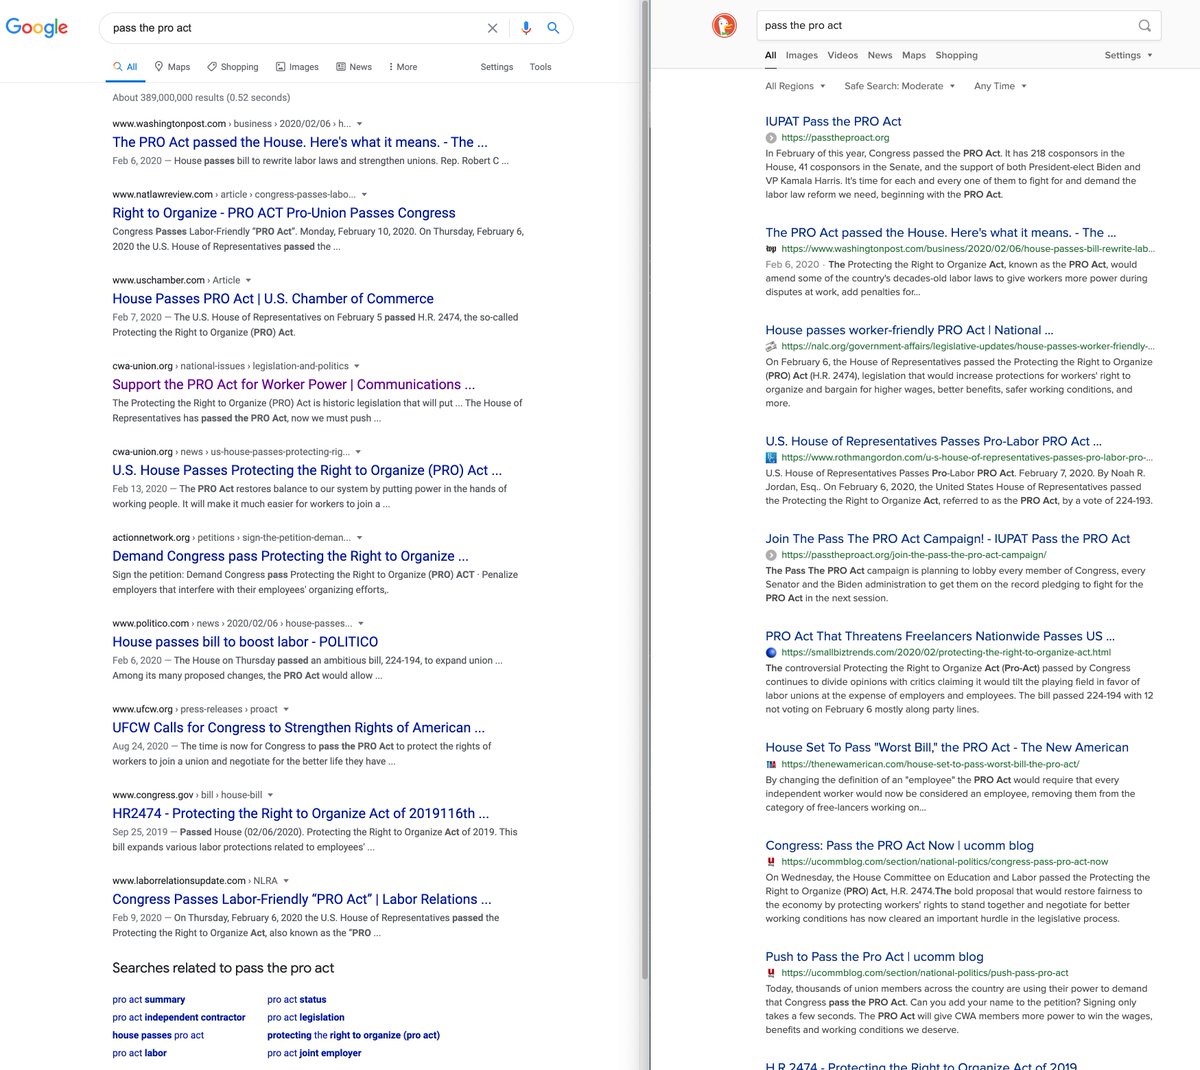Expand natlawreview.com result options arrow
Image resolution: width=1200 pixels, height=1070 pixels.
point(364,195)
